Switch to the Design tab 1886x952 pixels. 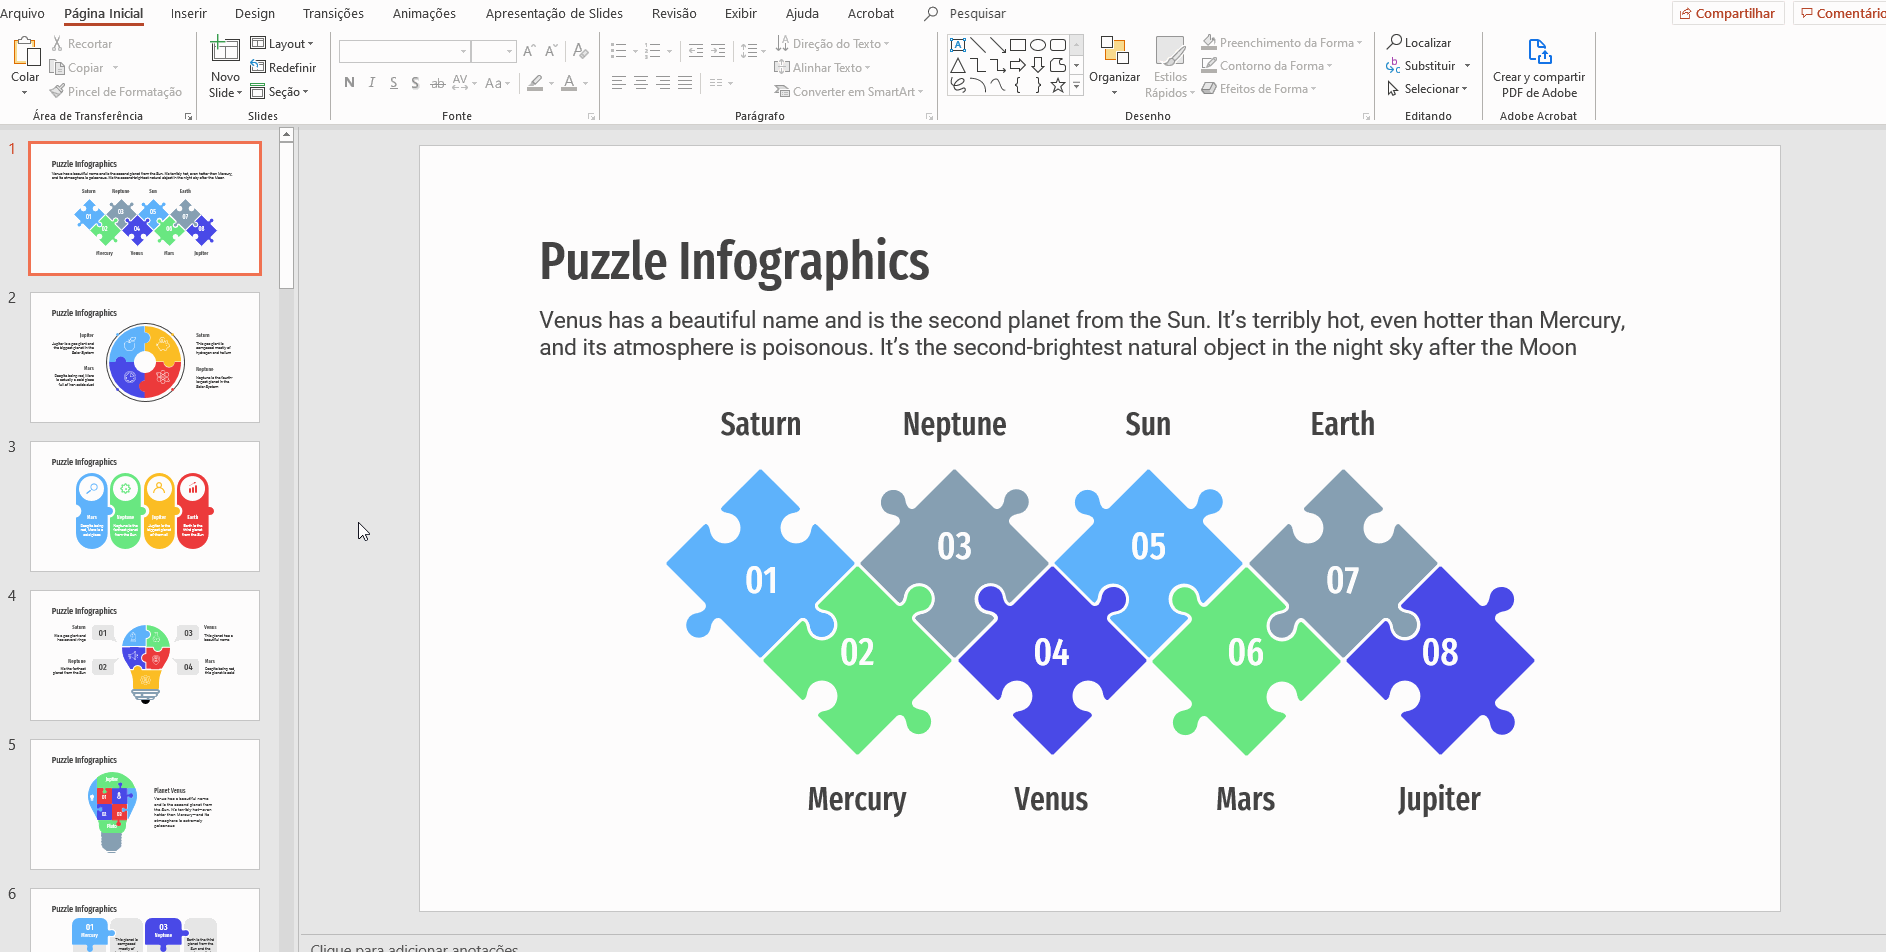point(255,13)
